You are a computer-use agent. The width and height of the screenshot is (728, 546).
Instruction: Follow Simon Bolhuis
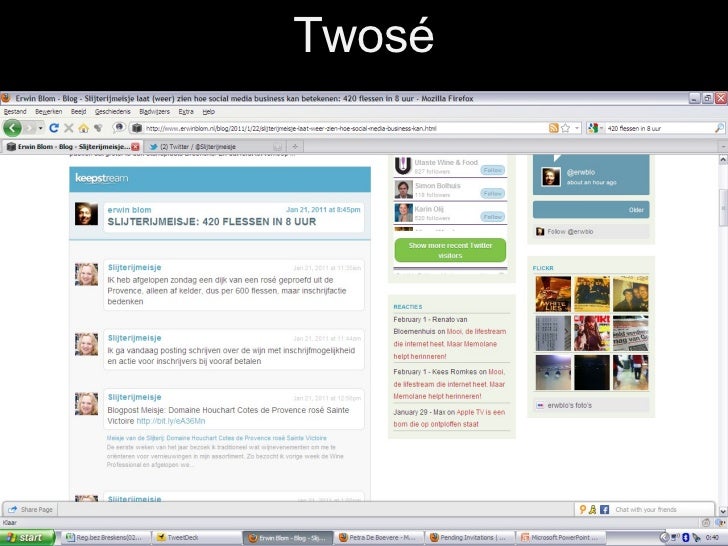[493, 194]
